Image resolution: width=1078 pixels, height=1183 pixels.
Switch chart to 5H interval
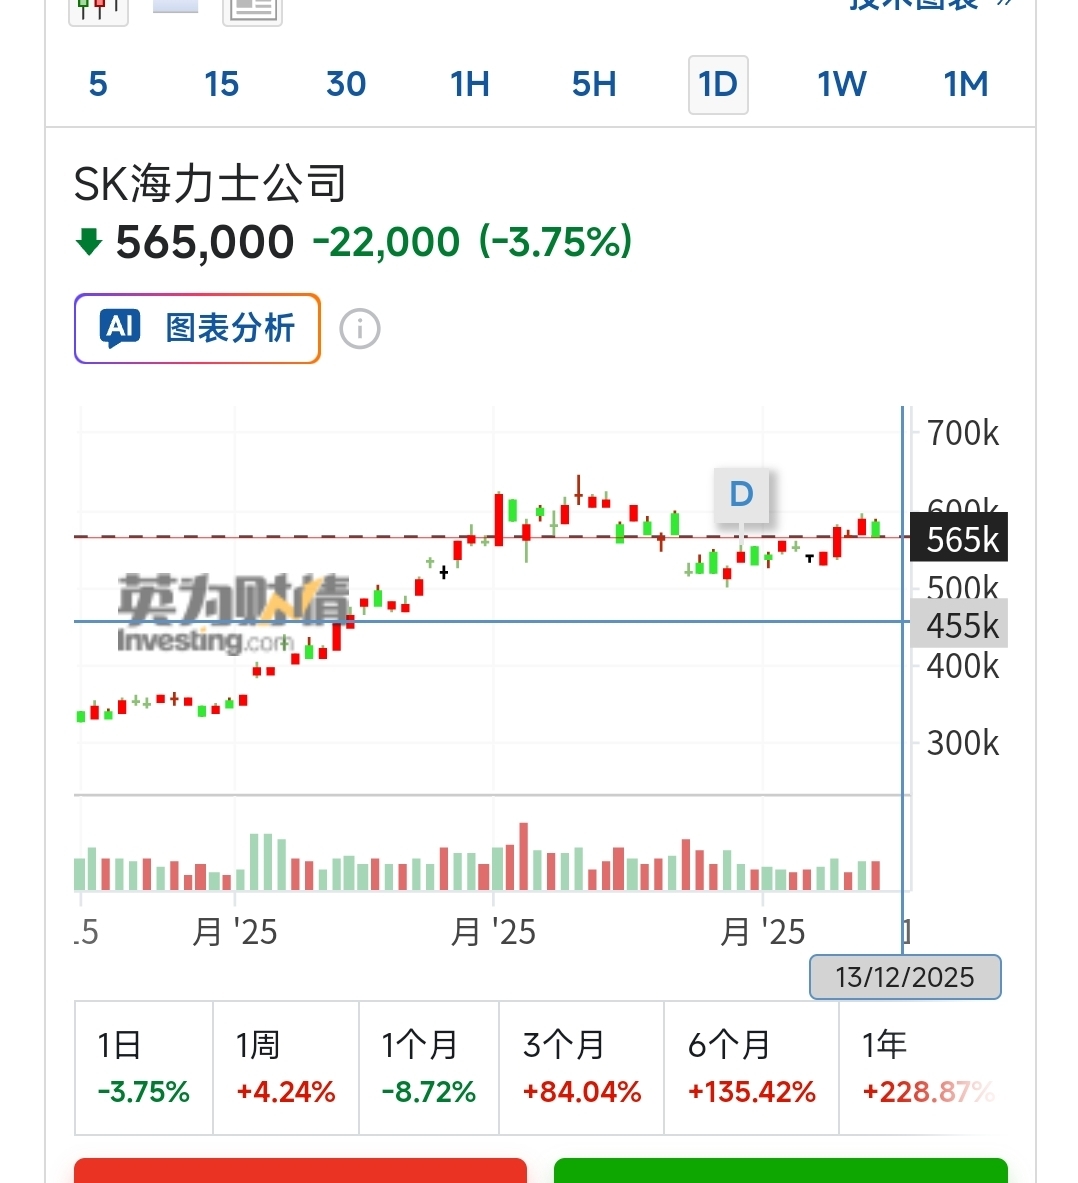pyautogui.click(x=594, y=85)
